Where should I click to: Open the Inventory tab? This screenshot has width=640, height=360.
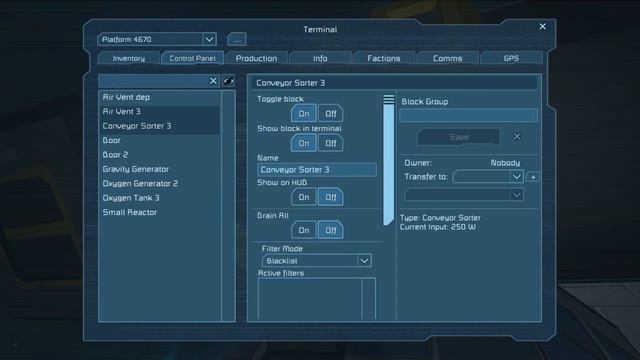coord(129,58)
